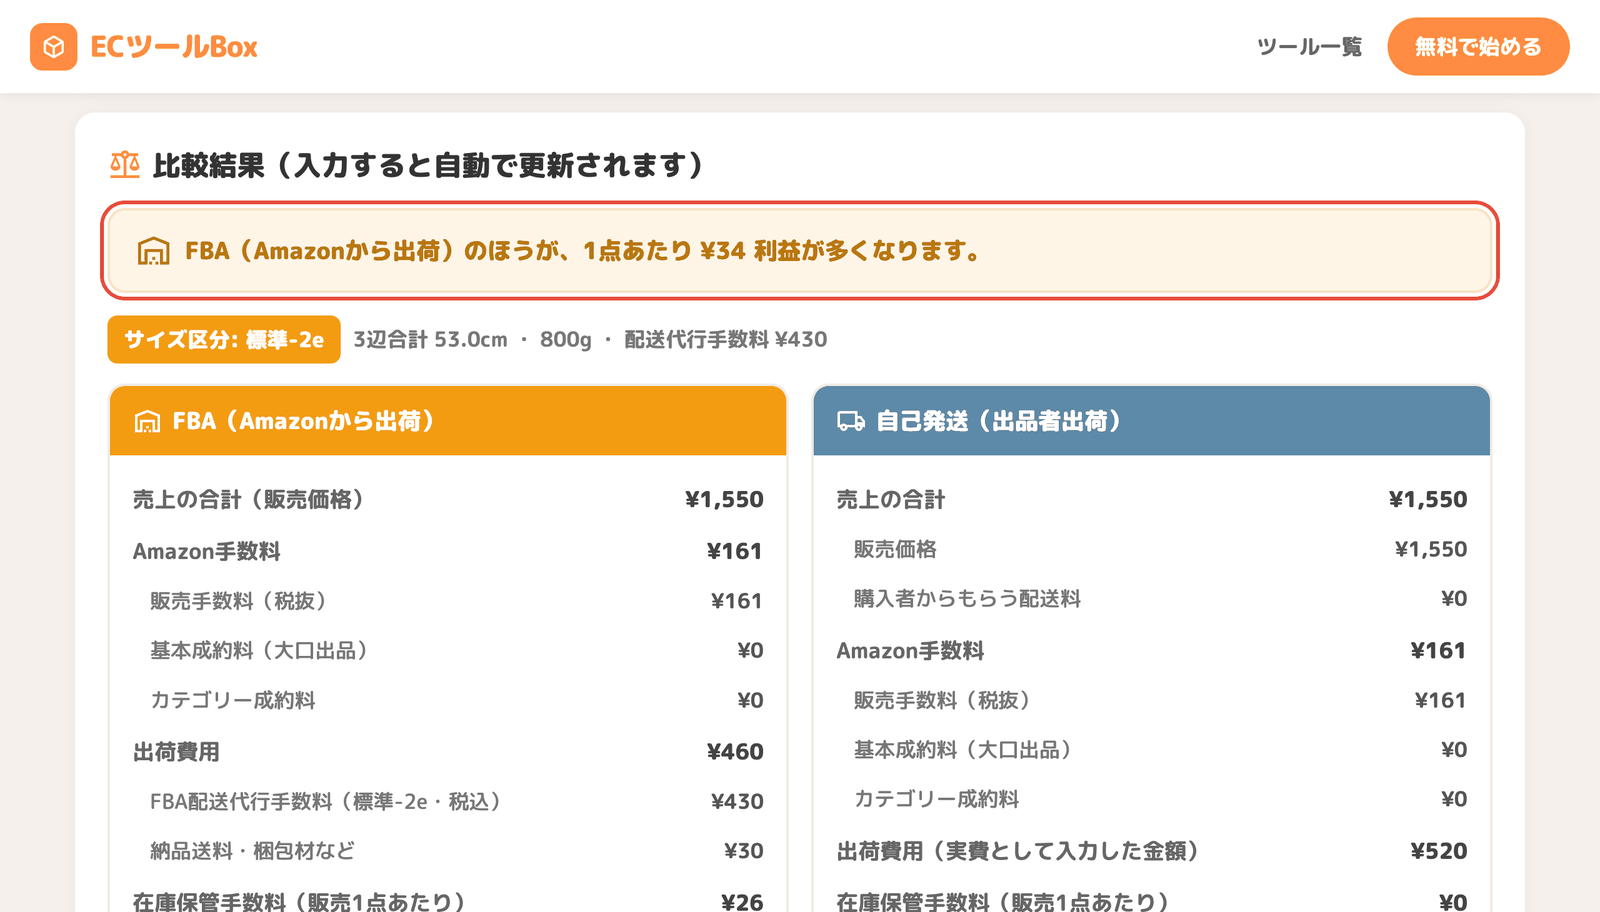The width and height of the screenshot is (1600, 912).
Task: Click the balance scale icon beside 比較結果
Action: (125, 165)
